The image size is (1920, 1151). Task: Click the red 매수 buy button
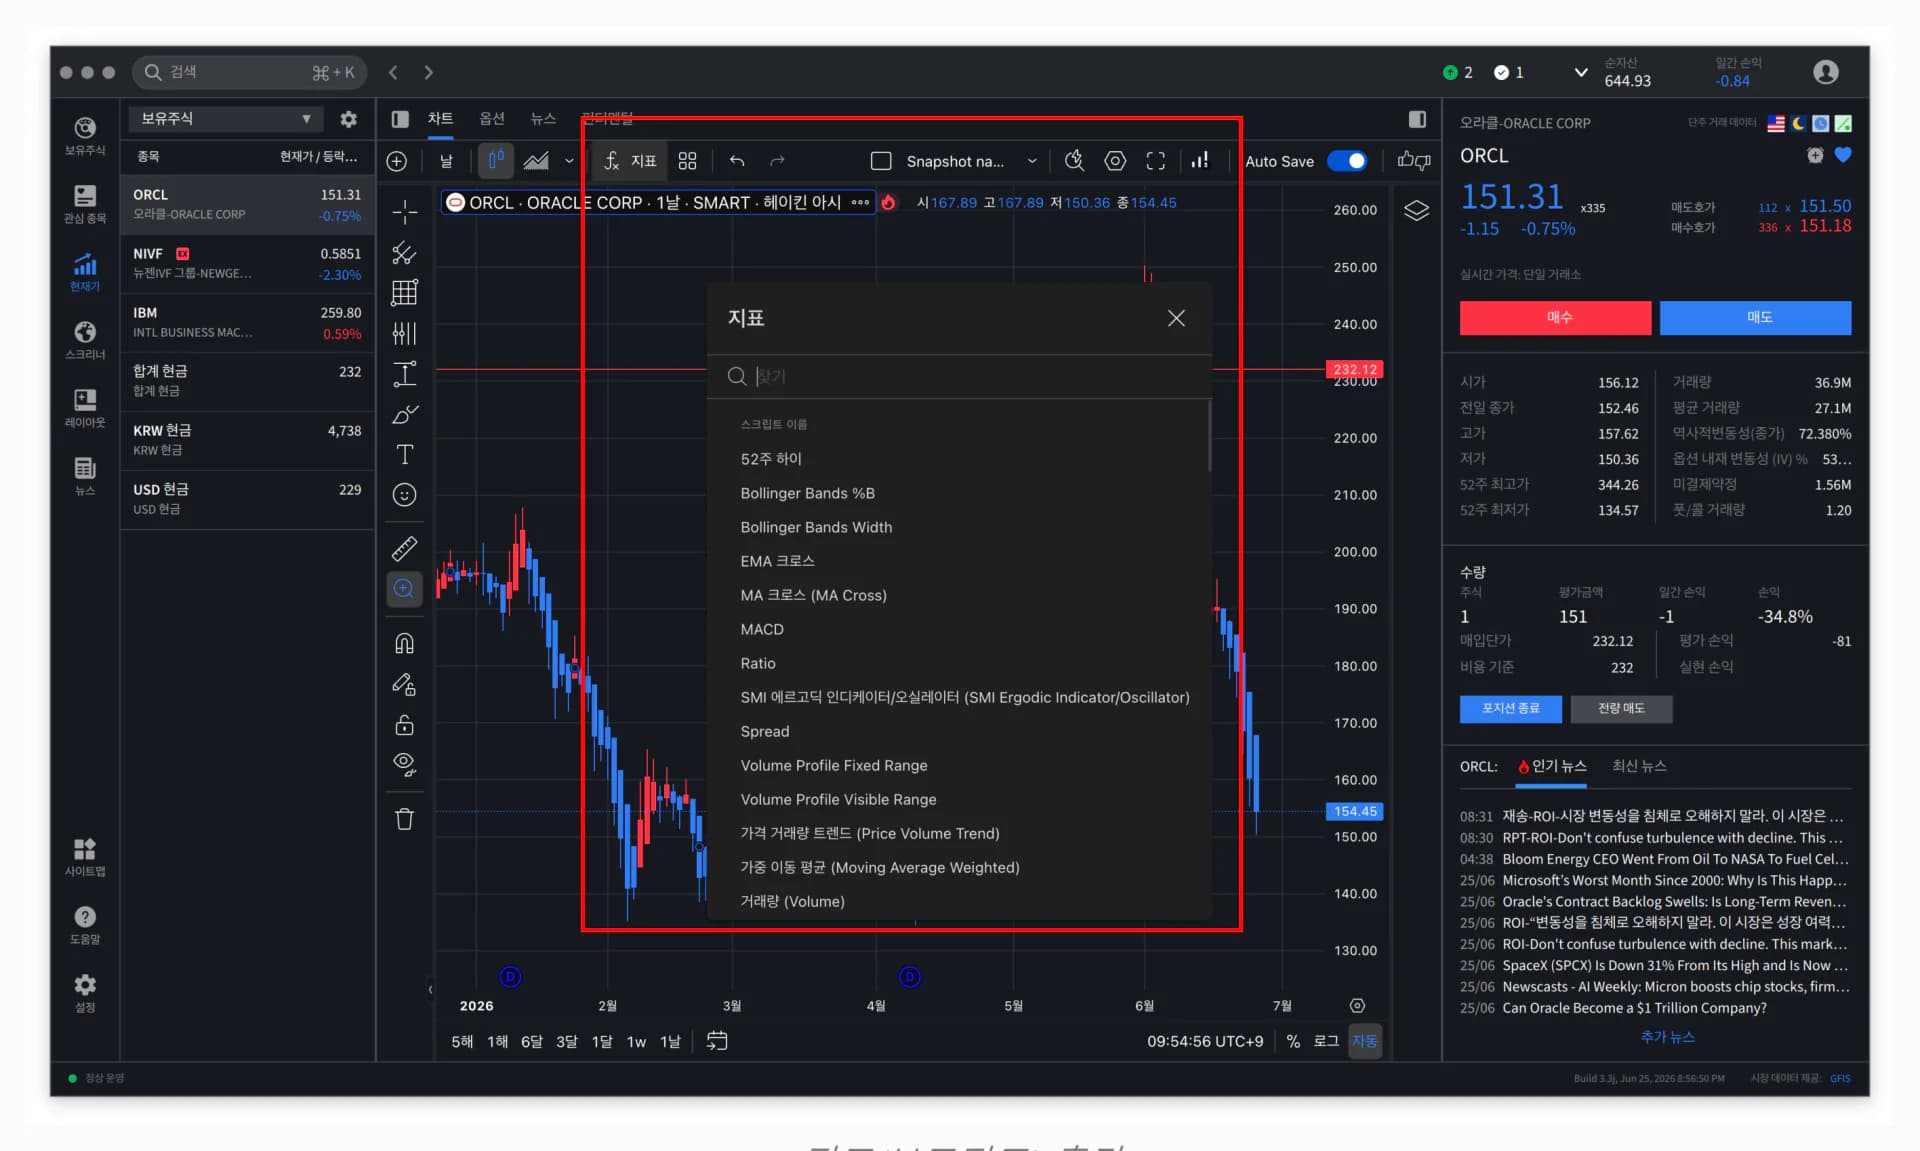[1555, 317]
